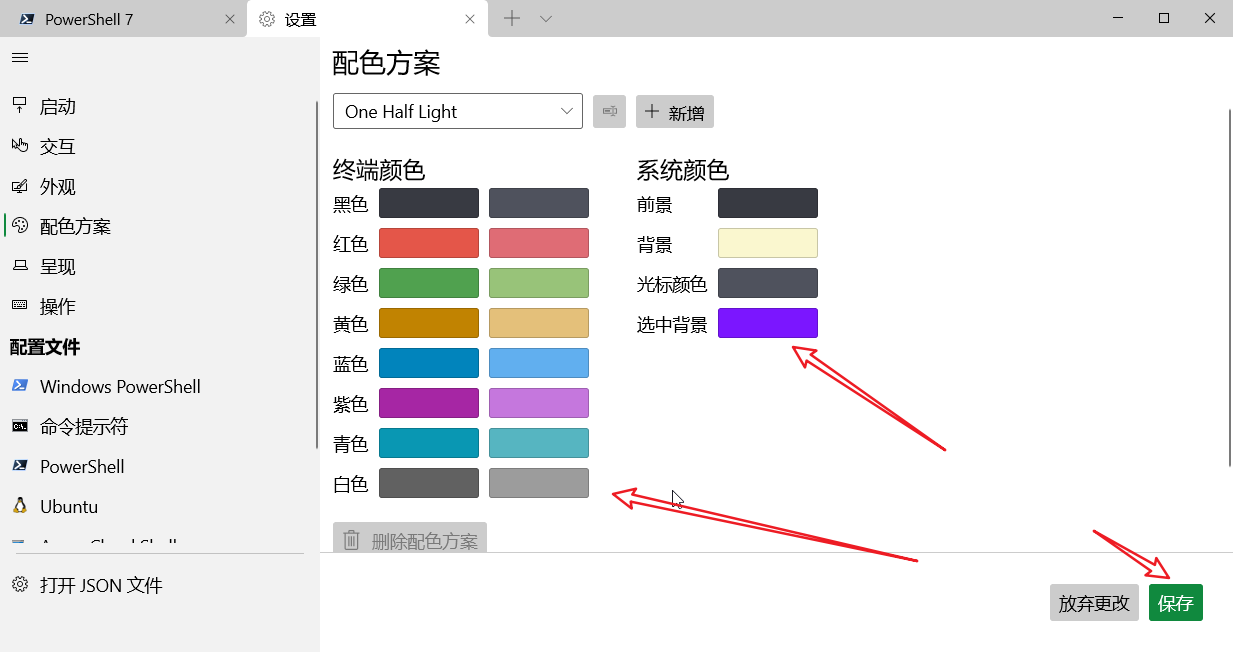The image size is (1233, 652).
Task: Select the 配色方案 sidebar entry
Action: coord(76,225)
